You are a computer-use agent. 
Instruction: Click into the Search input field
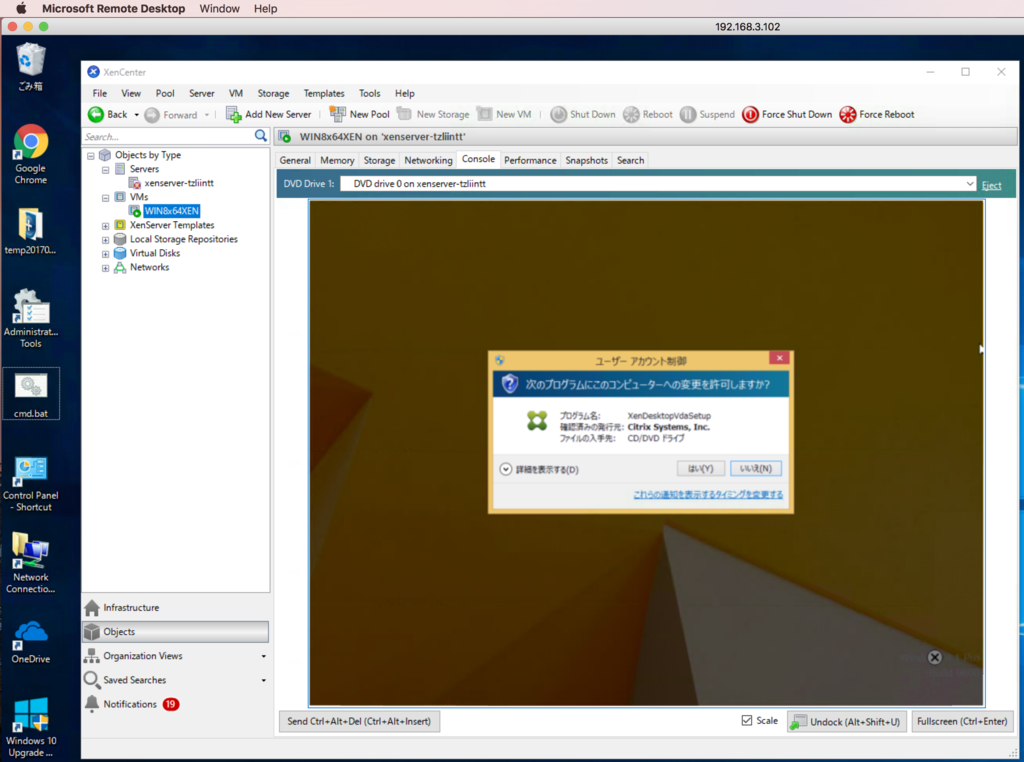pos(168,136)
